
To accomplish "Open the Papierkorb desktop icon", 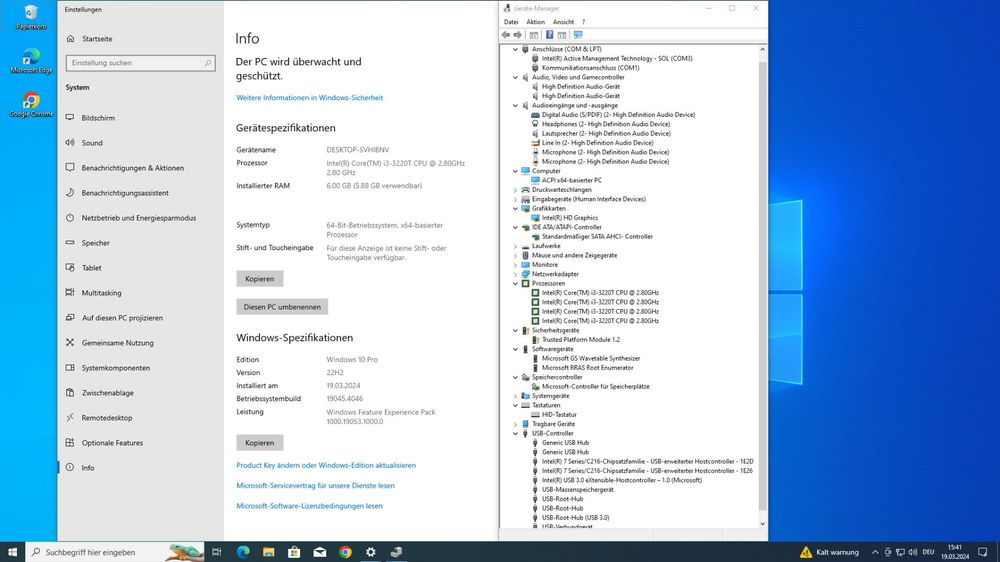I will click(x=31, y=14).
